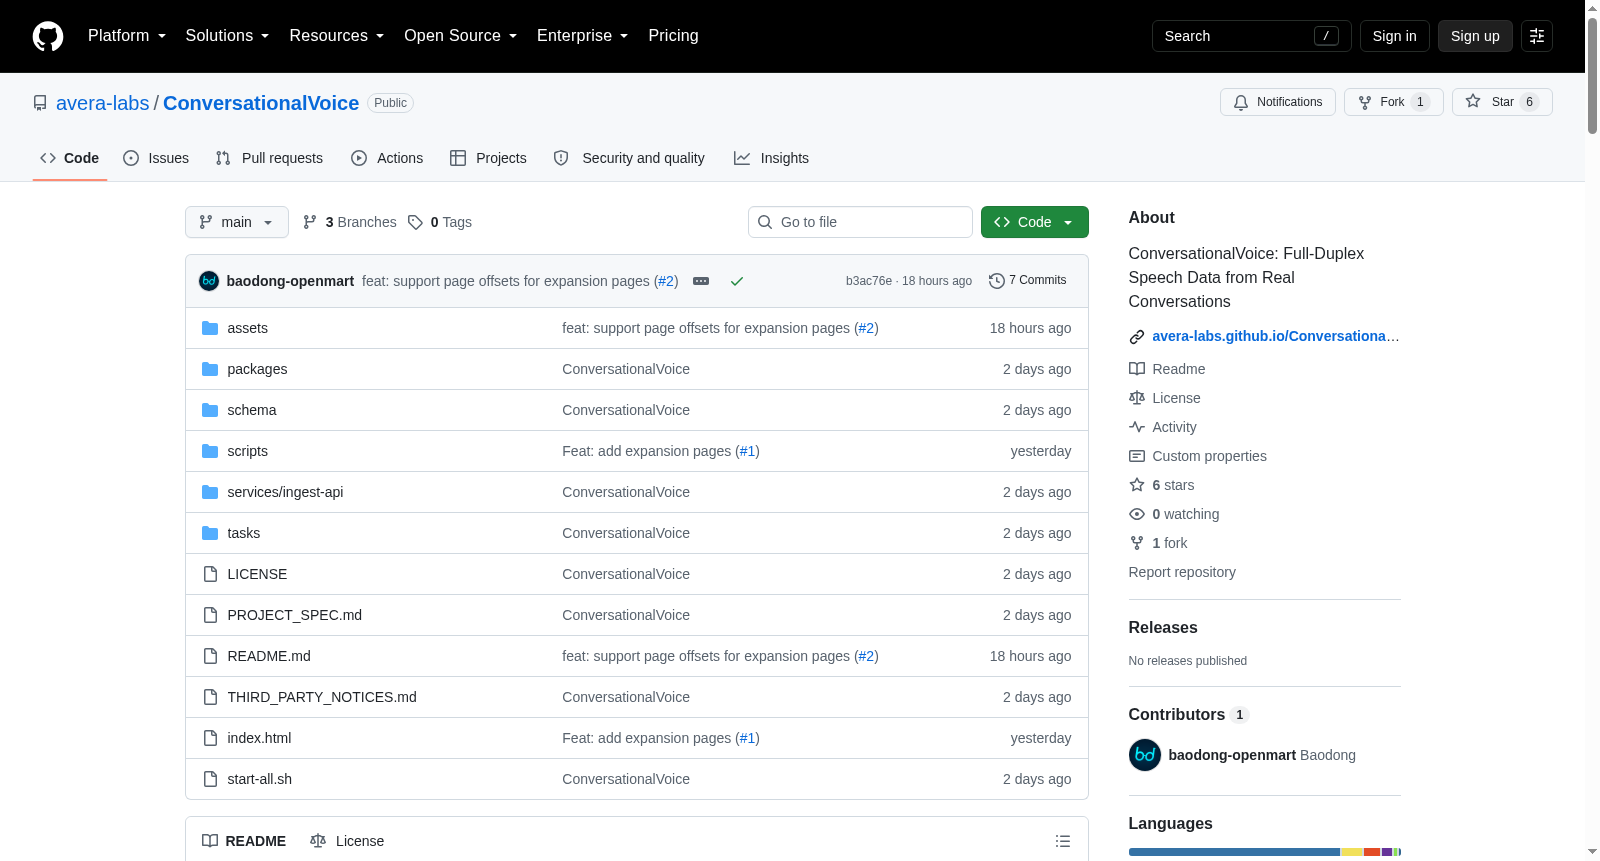Open the Projects tab
Screen dimensions: 1600x861
[x=488, y=158]
